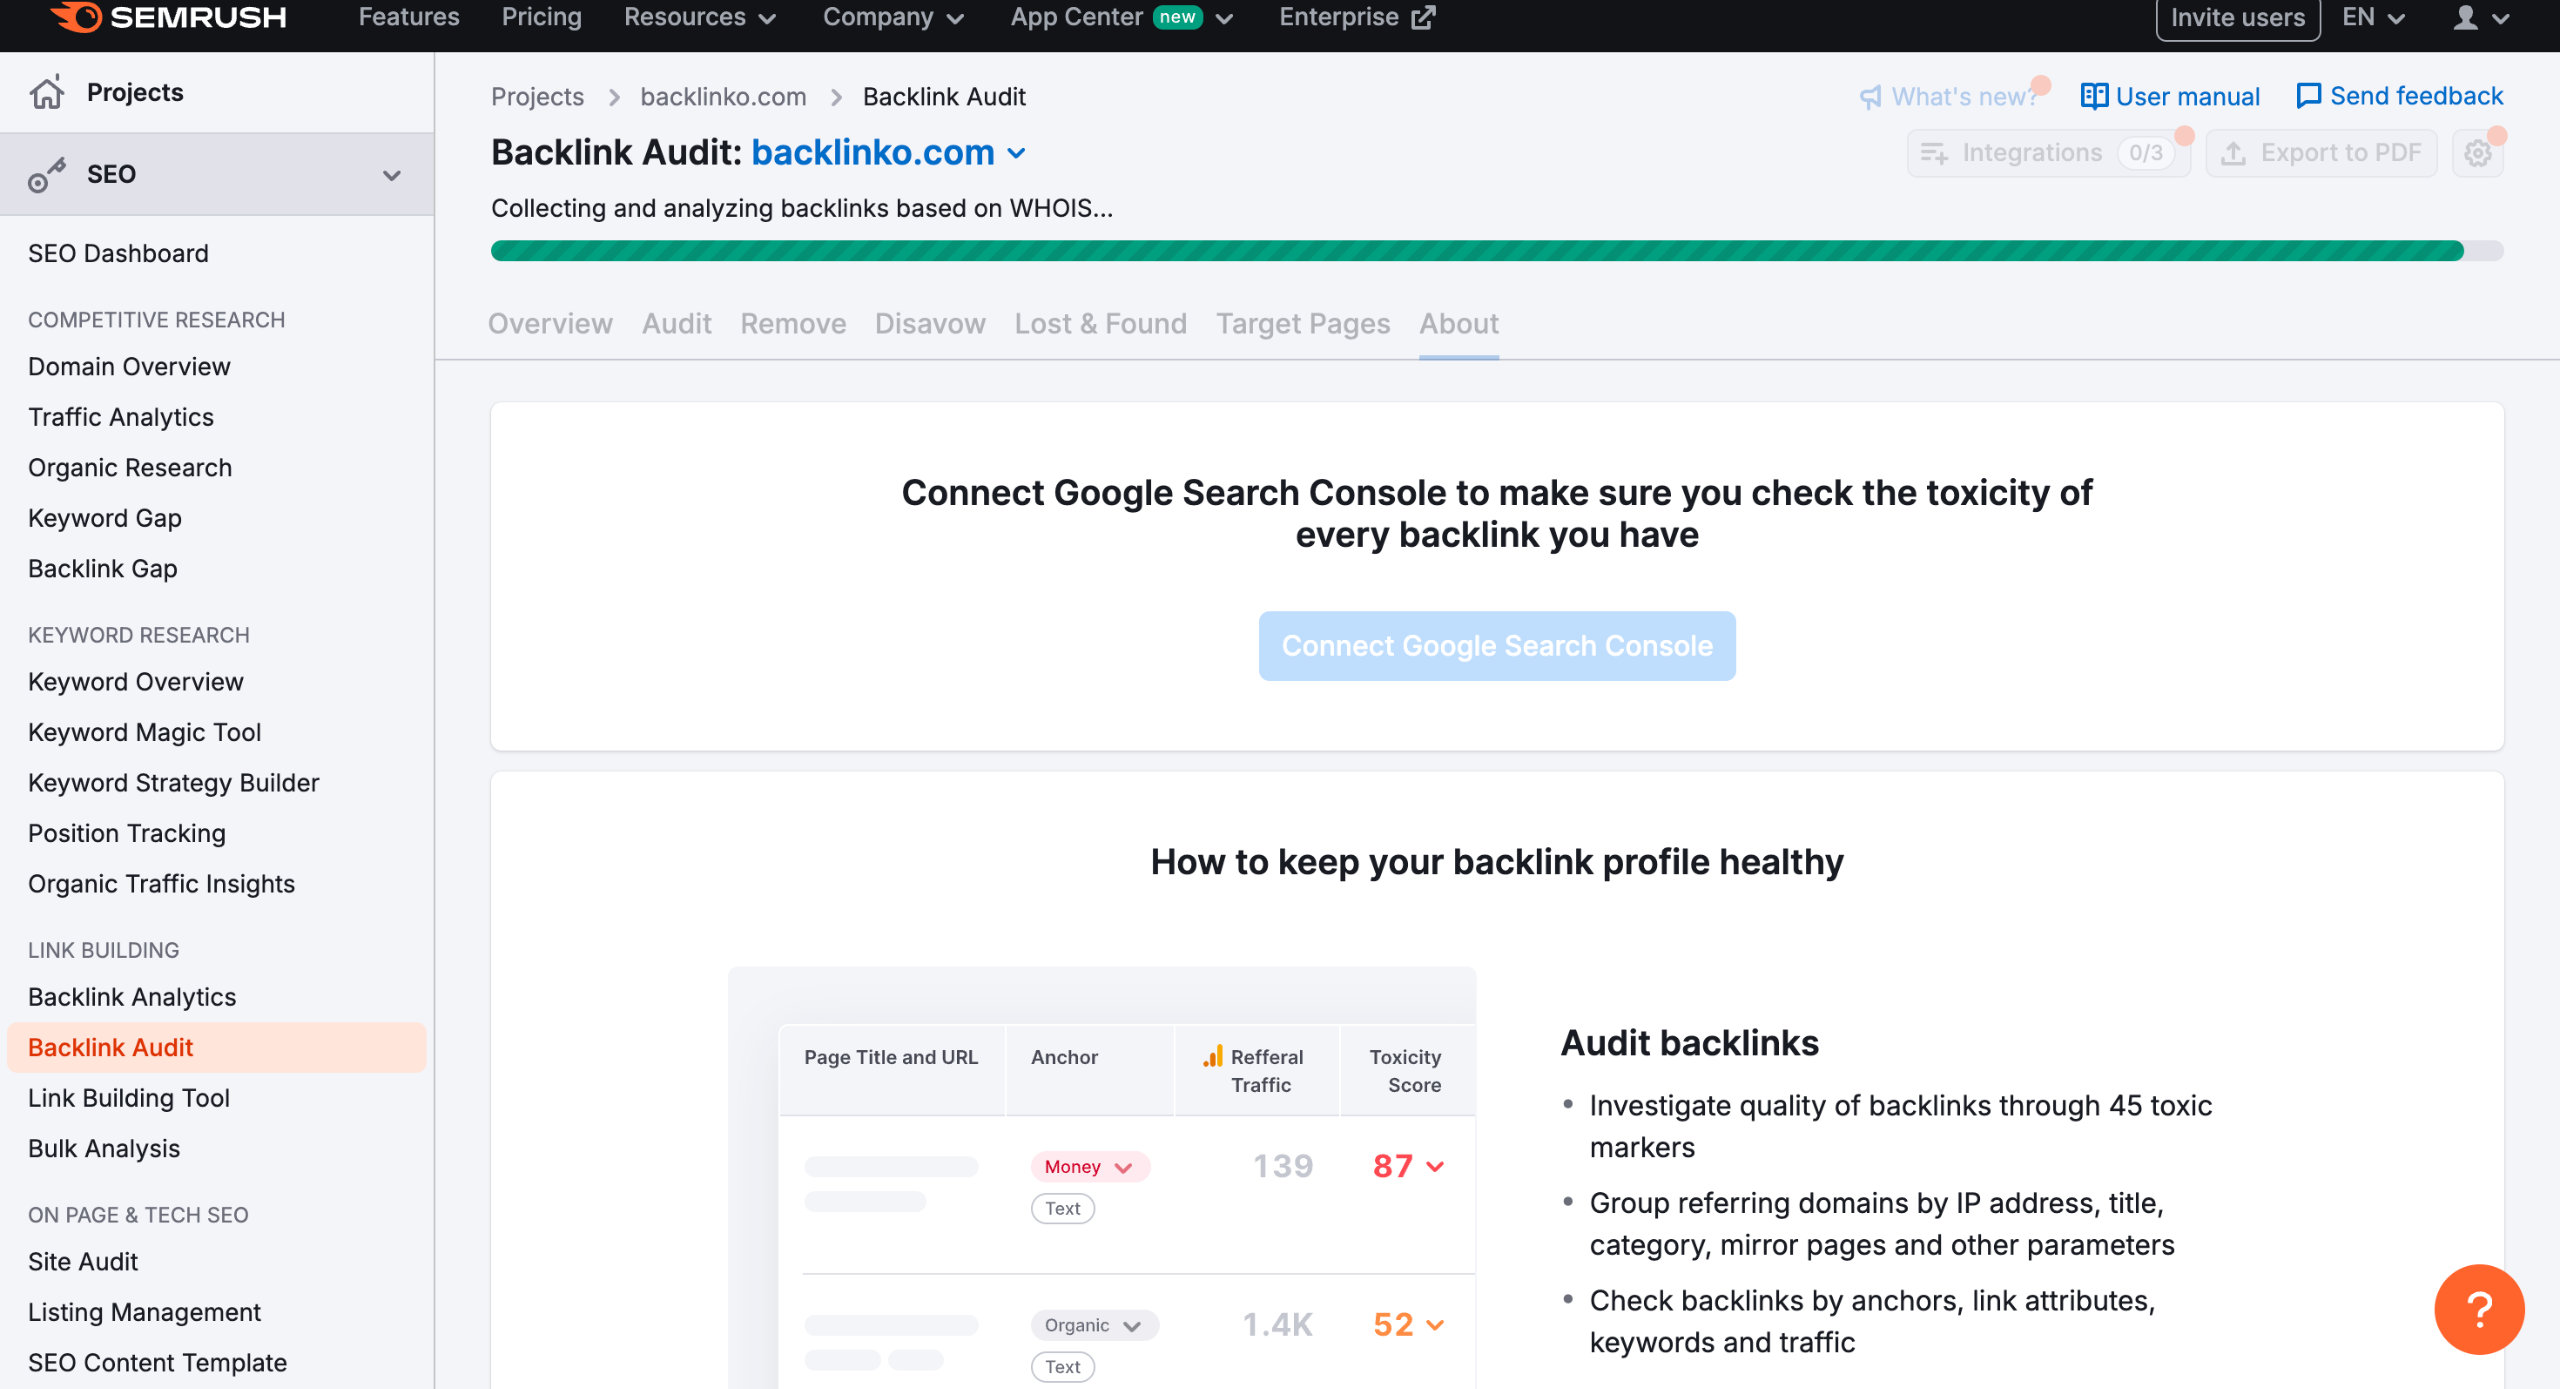The width and height of the screenshot is (2560, 1389).
Task: Click the What's new megaphone icon
Action: point(1870,97)
